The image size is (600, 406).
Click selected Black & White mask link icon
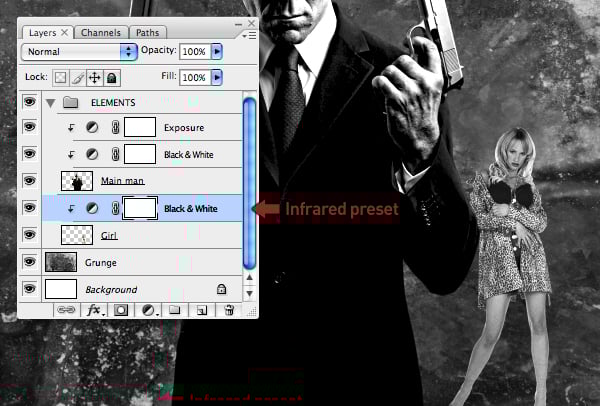pyautogui.click(x=115, y=209)
